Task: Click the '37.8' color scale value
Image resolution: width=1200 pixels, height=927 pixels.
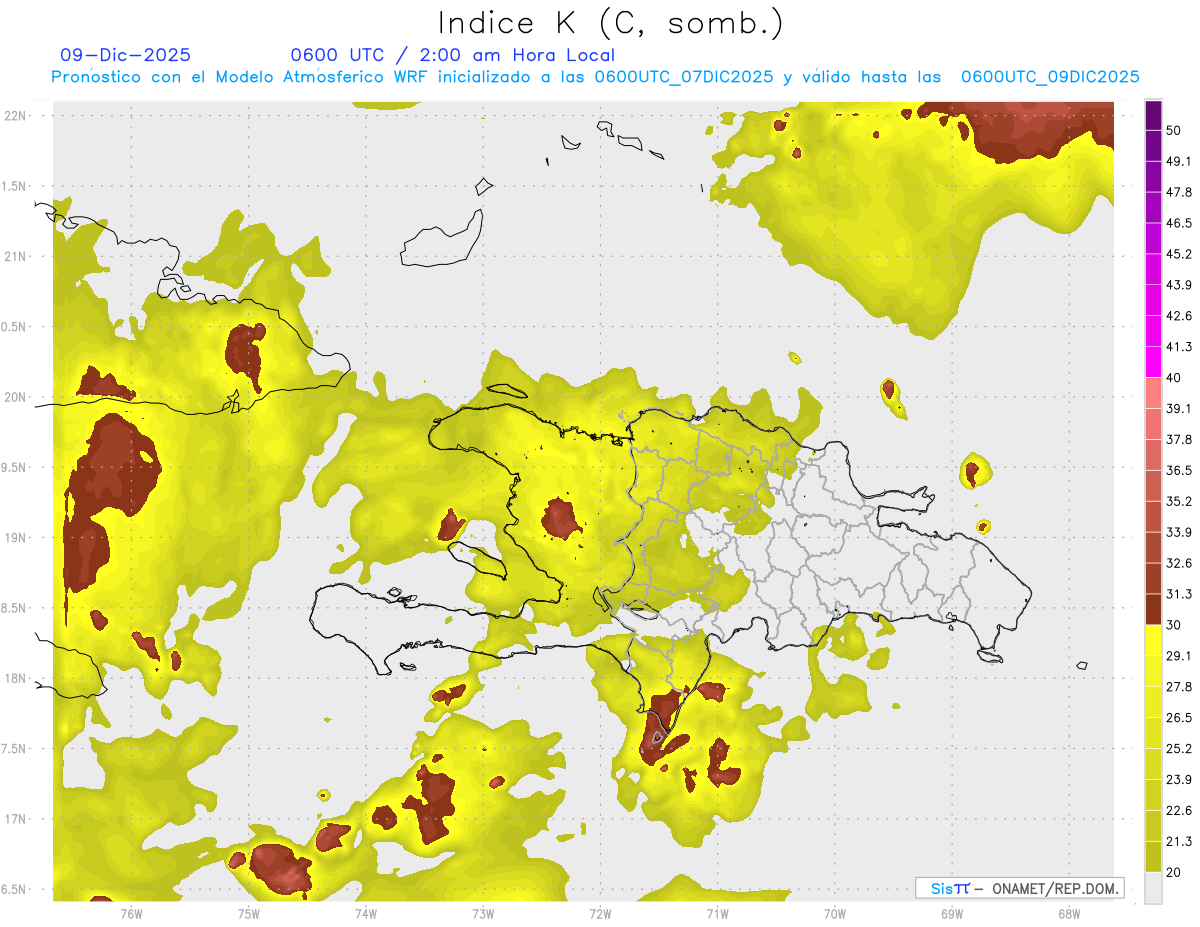Action: (x=1178, y=440)
